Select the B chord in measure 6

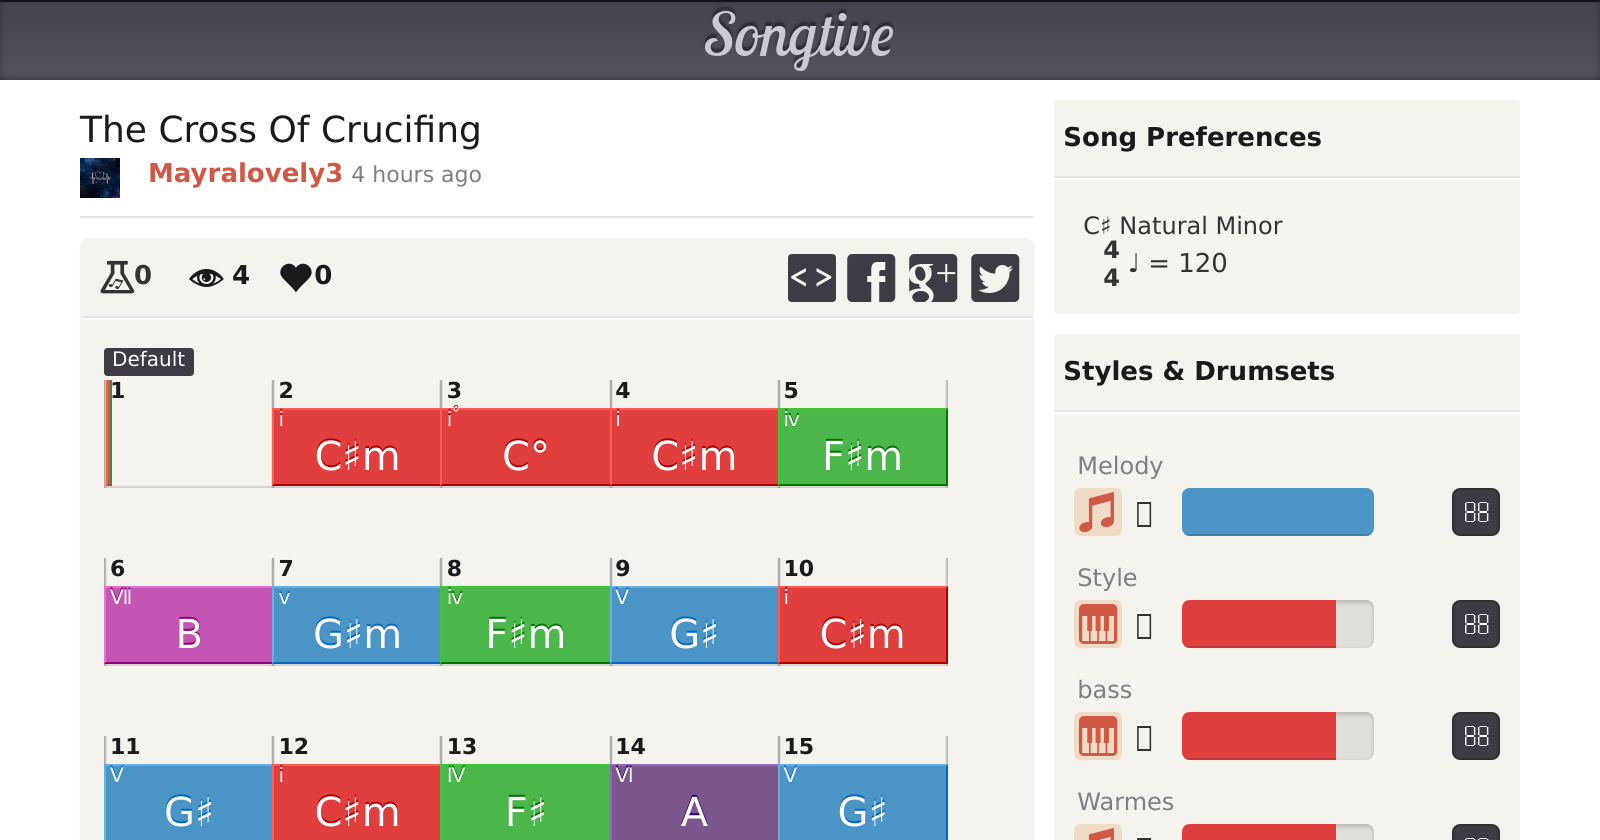188,633
